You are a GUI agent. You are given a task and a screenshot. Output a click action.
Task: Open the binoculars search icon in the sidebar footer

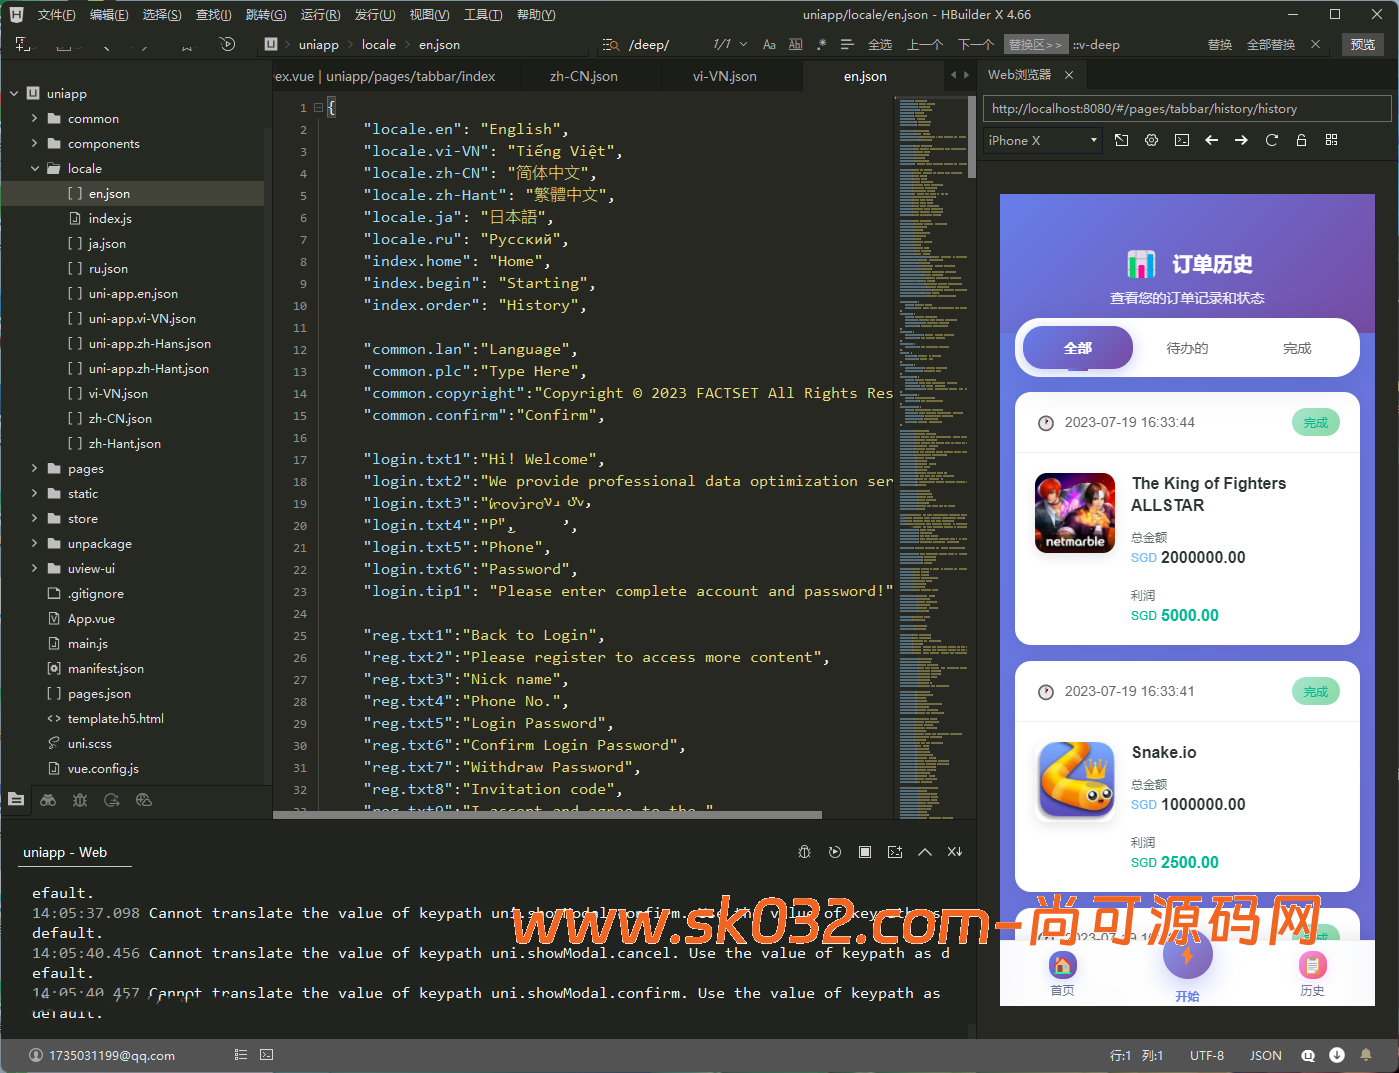pos(48,800)
